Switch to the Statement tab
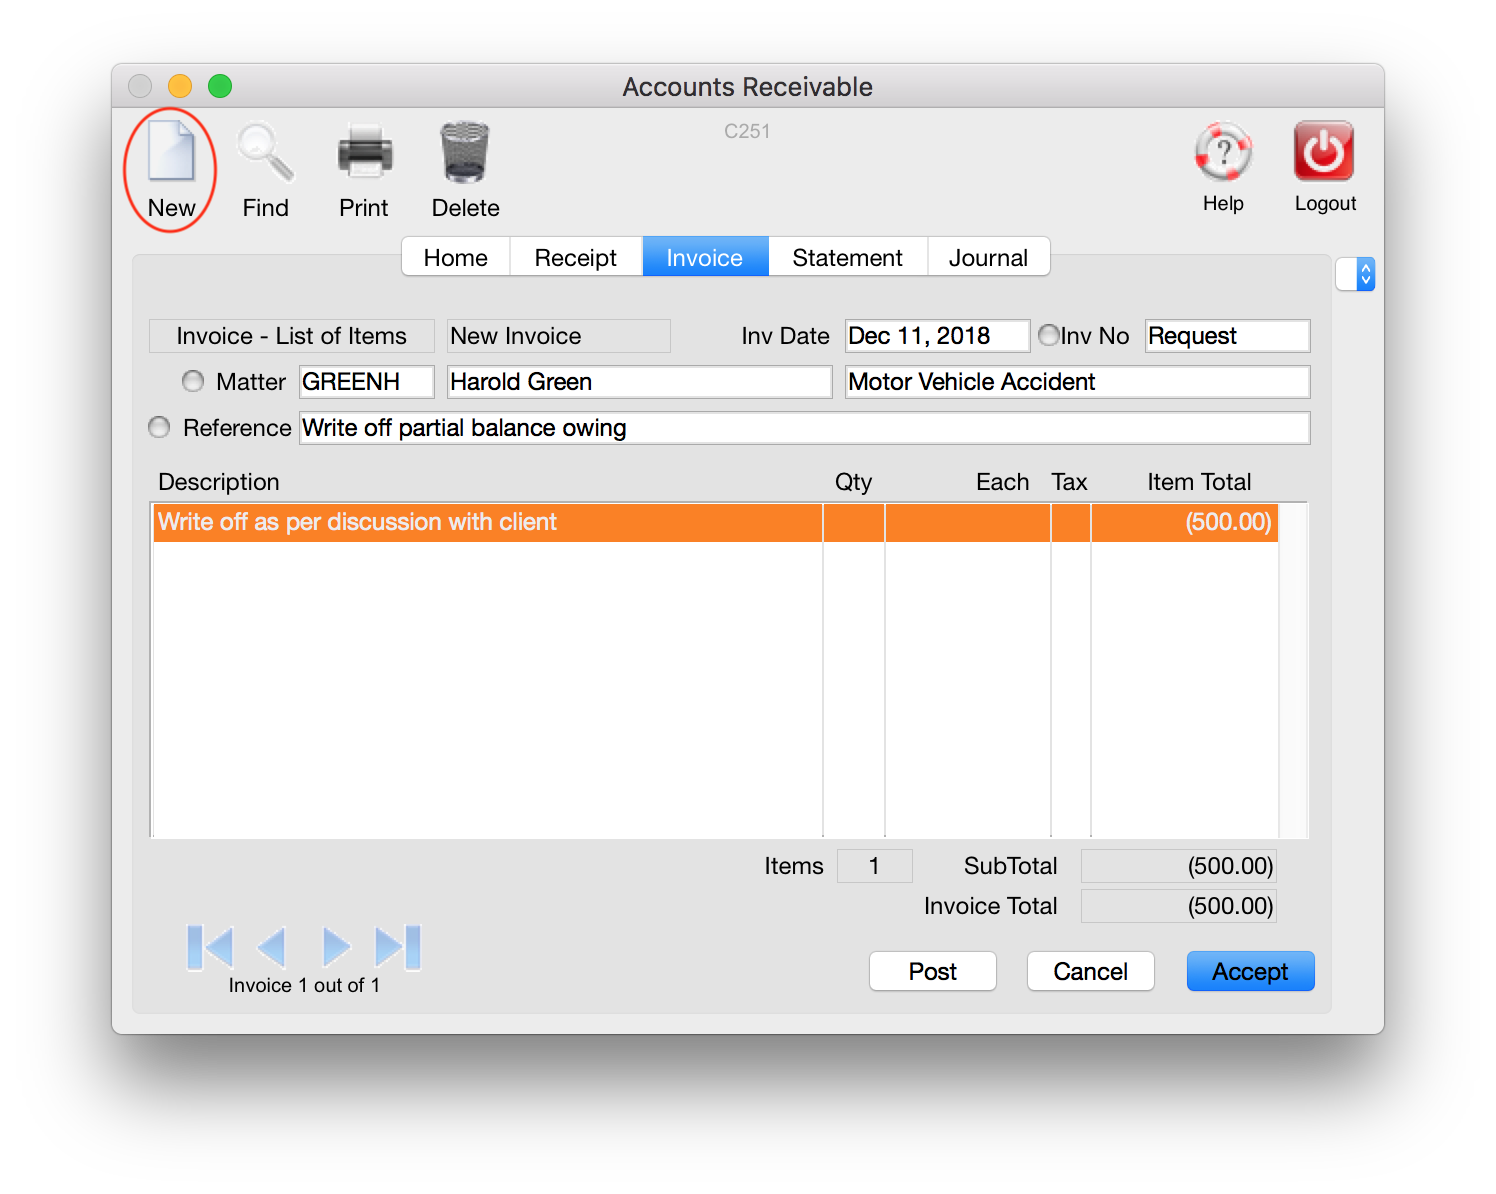Image resolution: width=1496 pixels, height=1194 pixels. 847,257
